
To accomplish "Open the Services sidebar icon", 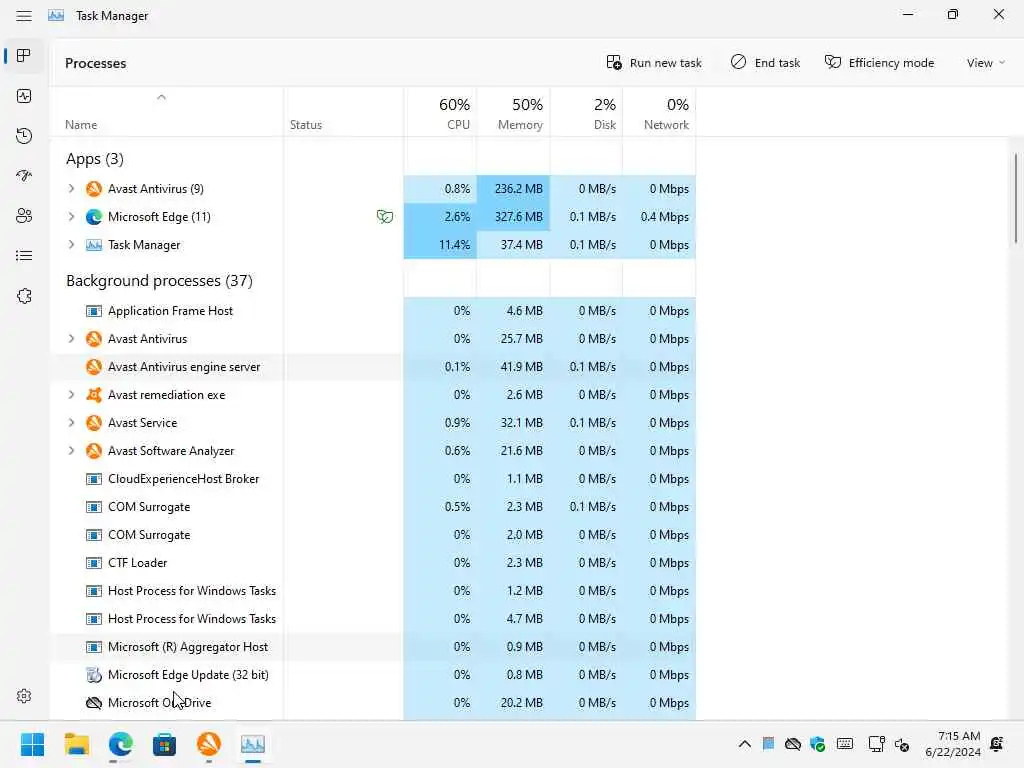I will [x=24, y=296].
